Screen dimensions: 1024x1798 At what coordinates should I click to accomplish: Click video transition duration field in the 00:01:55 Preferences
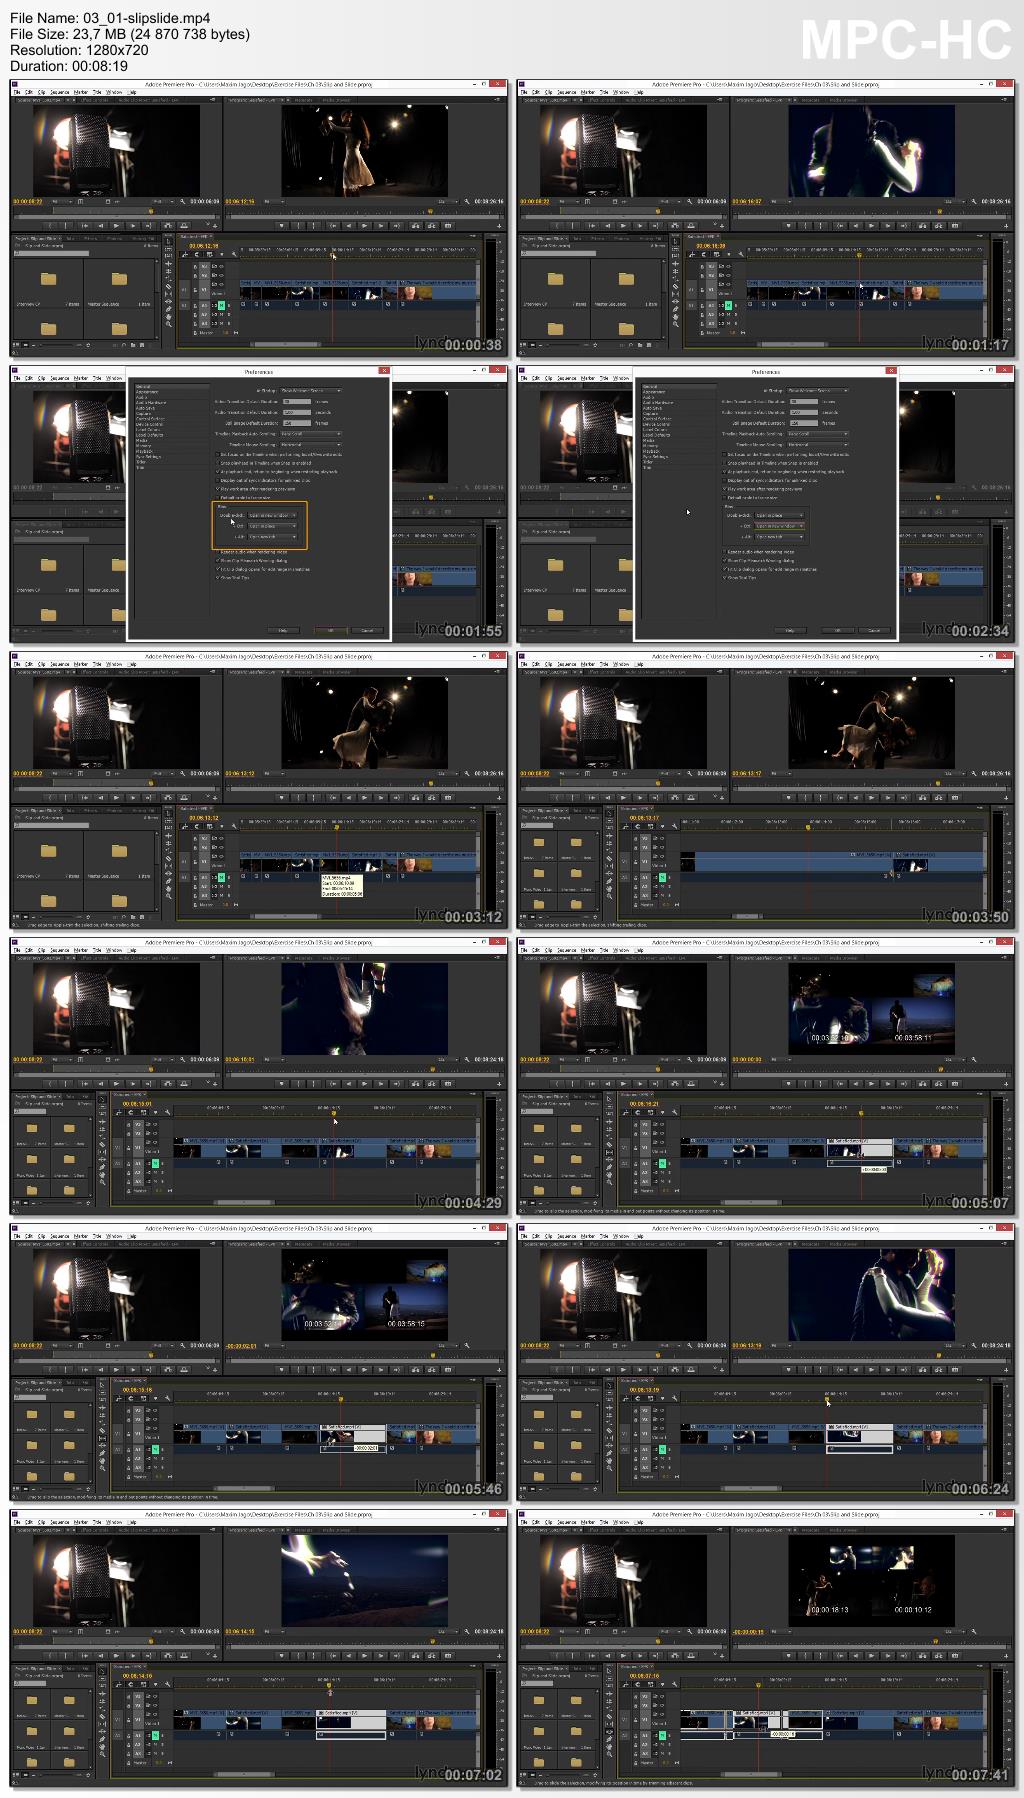point(297,402)
